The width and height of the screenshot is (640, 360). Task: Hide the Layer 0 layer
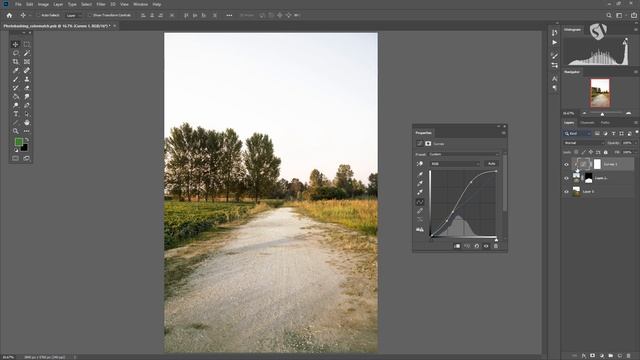coord(567,191)
